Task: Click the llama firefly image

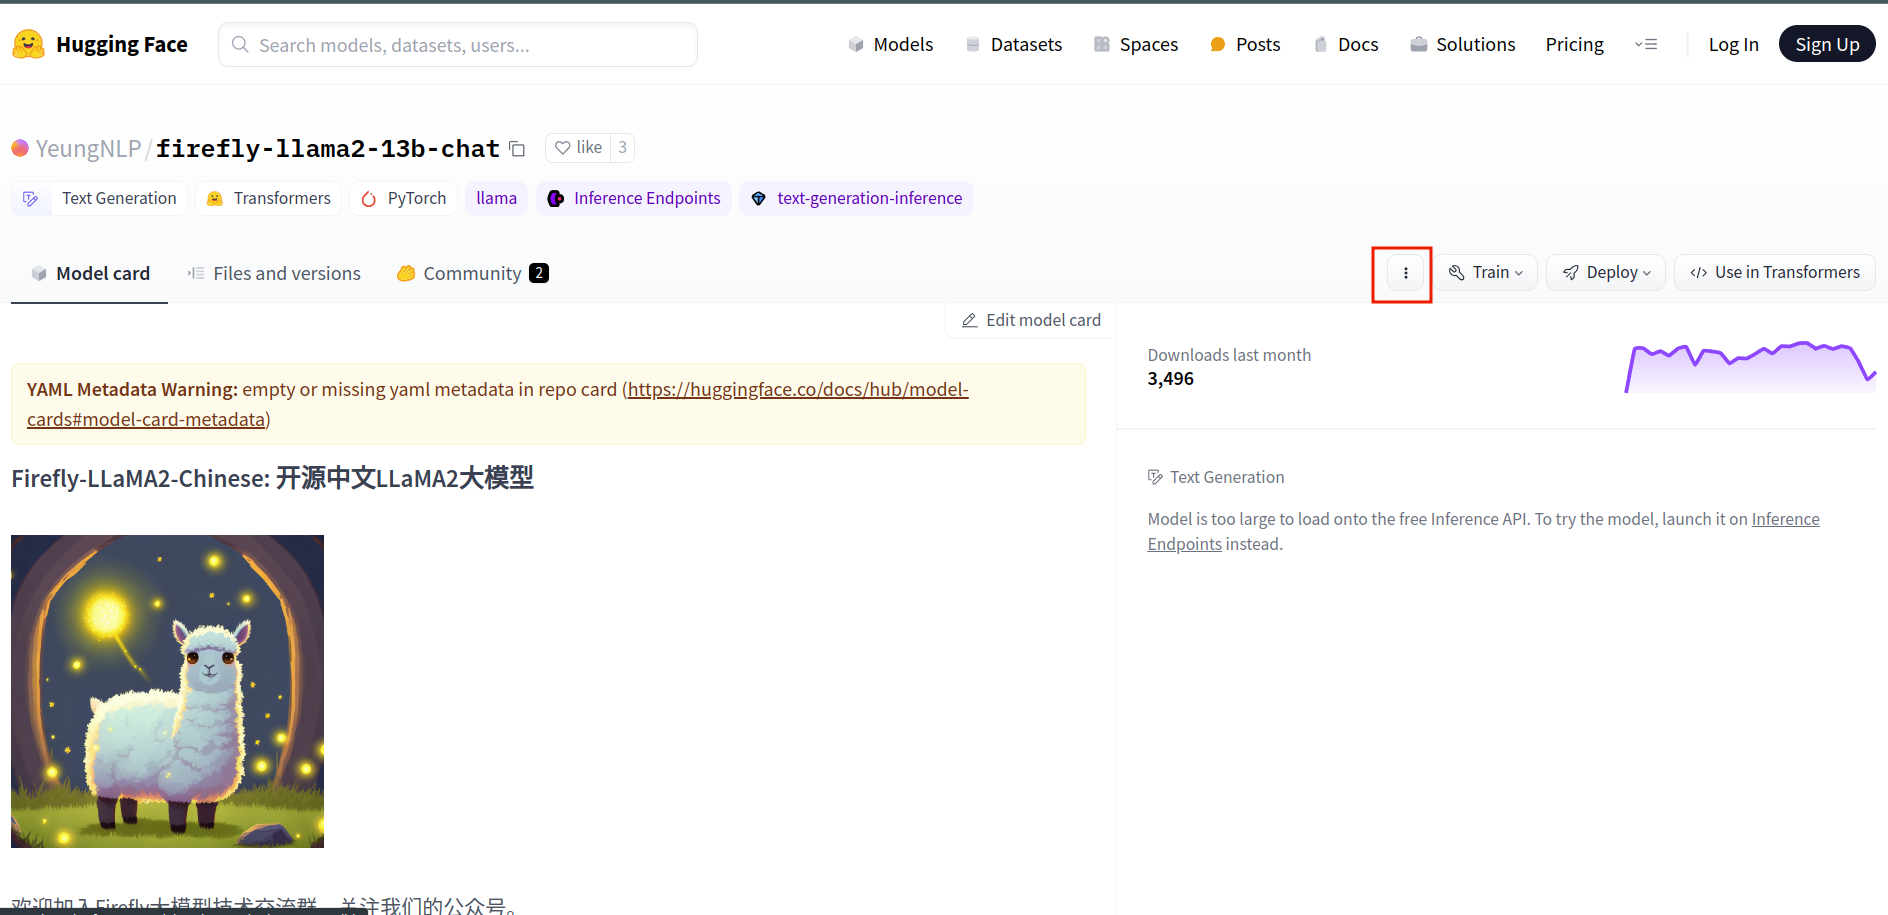Action: (167, 691)
